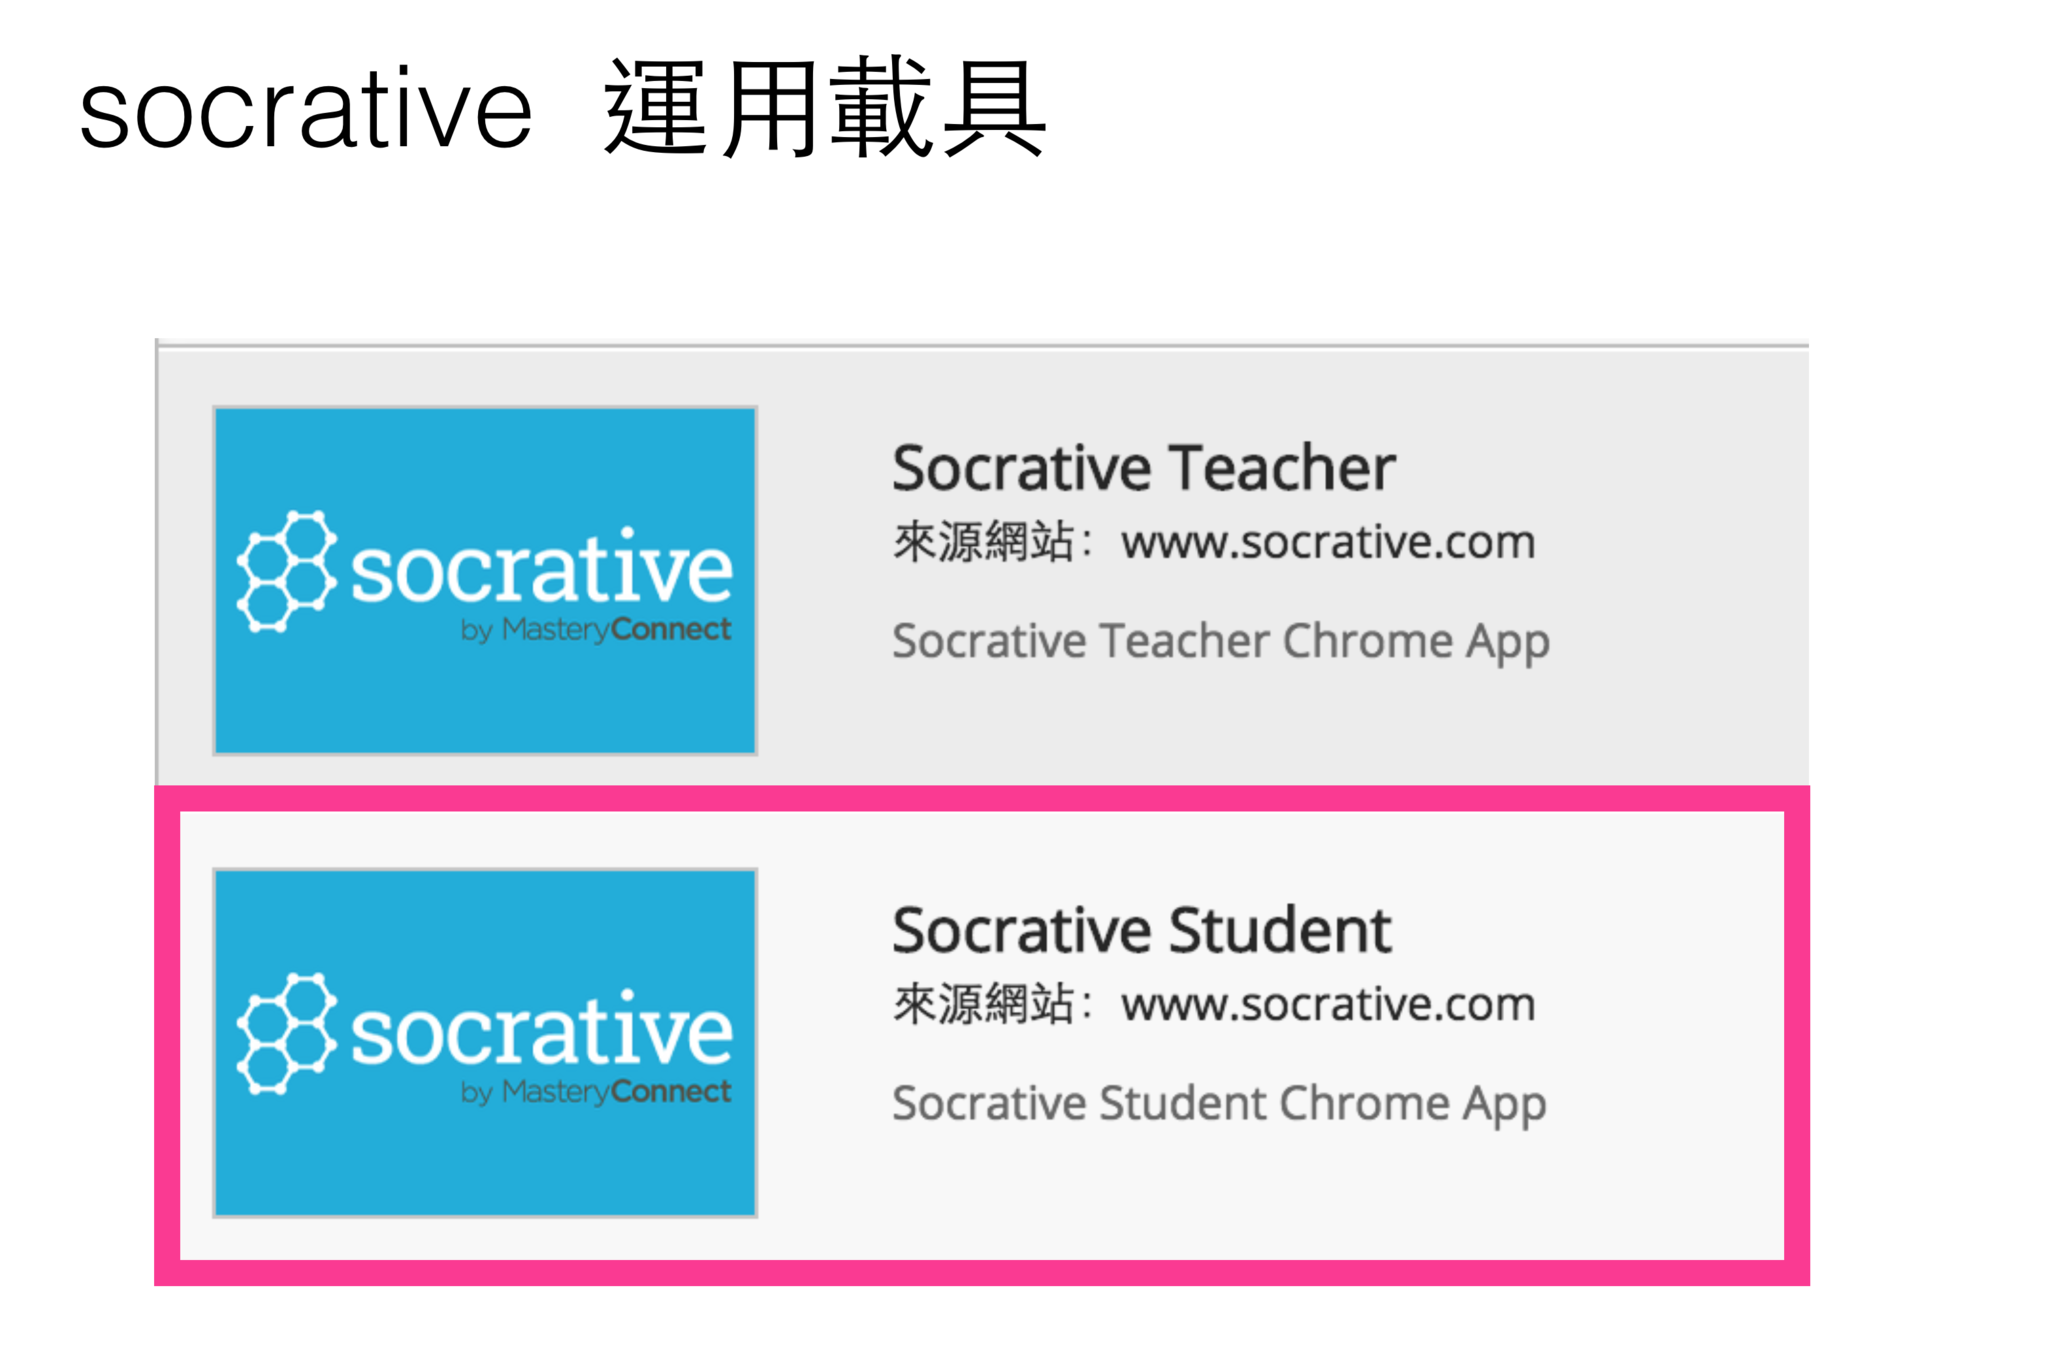Click the 來源網站 label in Teacher row
Screen dimensions: 2048x1371
coord(983,542)
